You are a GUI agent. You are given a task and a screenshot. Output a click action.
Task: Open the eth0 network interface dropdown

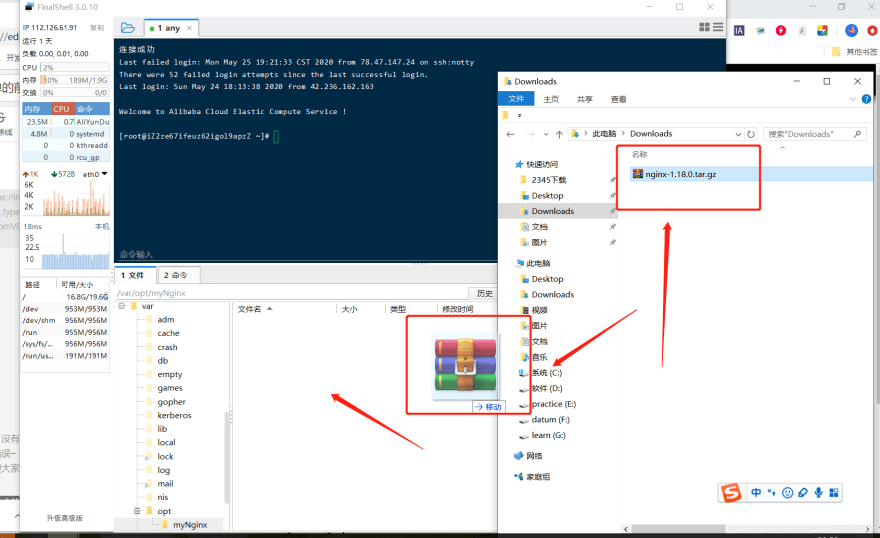(x=104, y=174)
